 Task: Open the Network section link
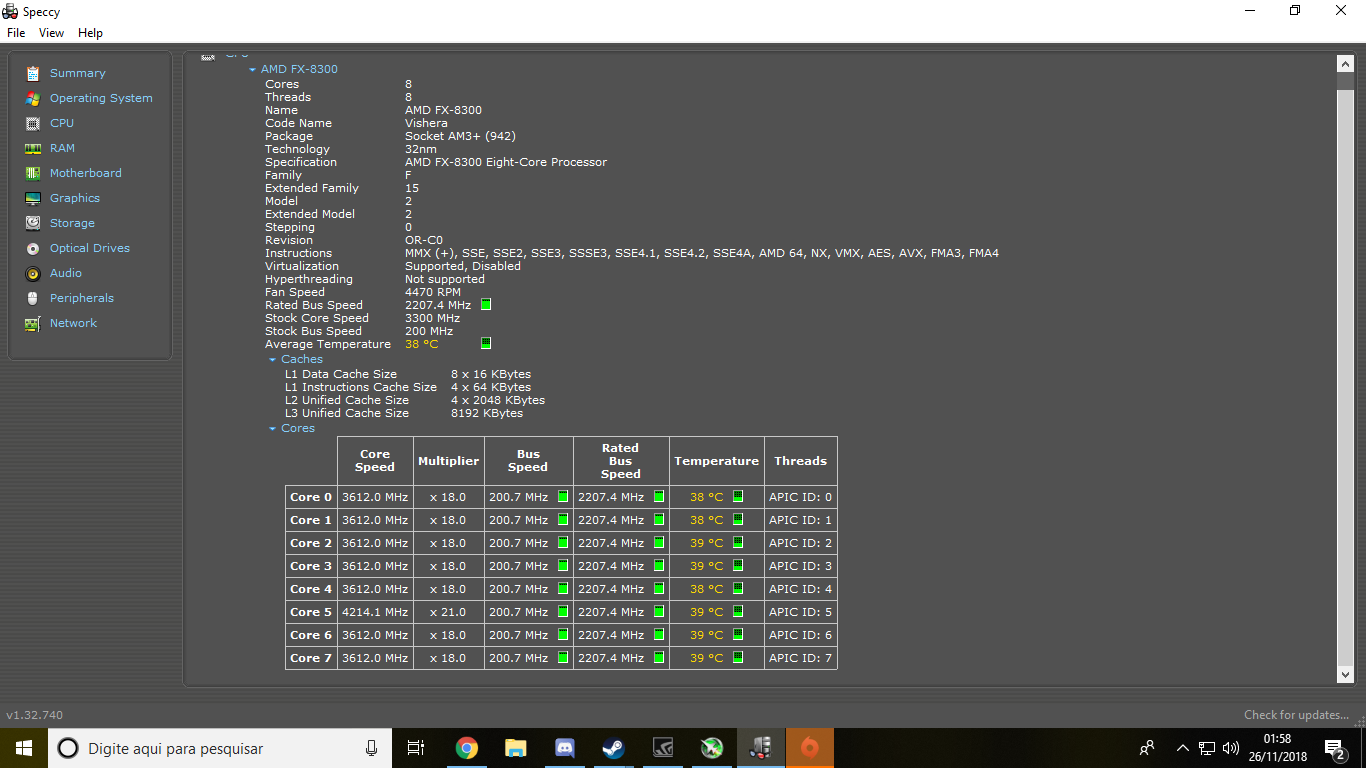point(73,323)
